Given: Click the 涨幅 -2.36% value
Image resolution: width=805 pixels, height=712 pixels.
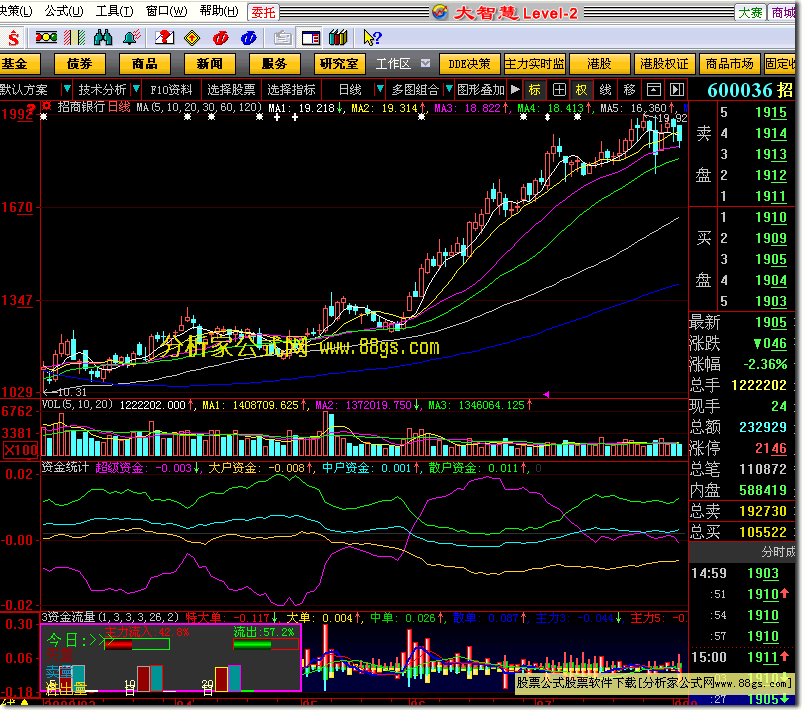Looking at the screenshot, I should 765,364.
